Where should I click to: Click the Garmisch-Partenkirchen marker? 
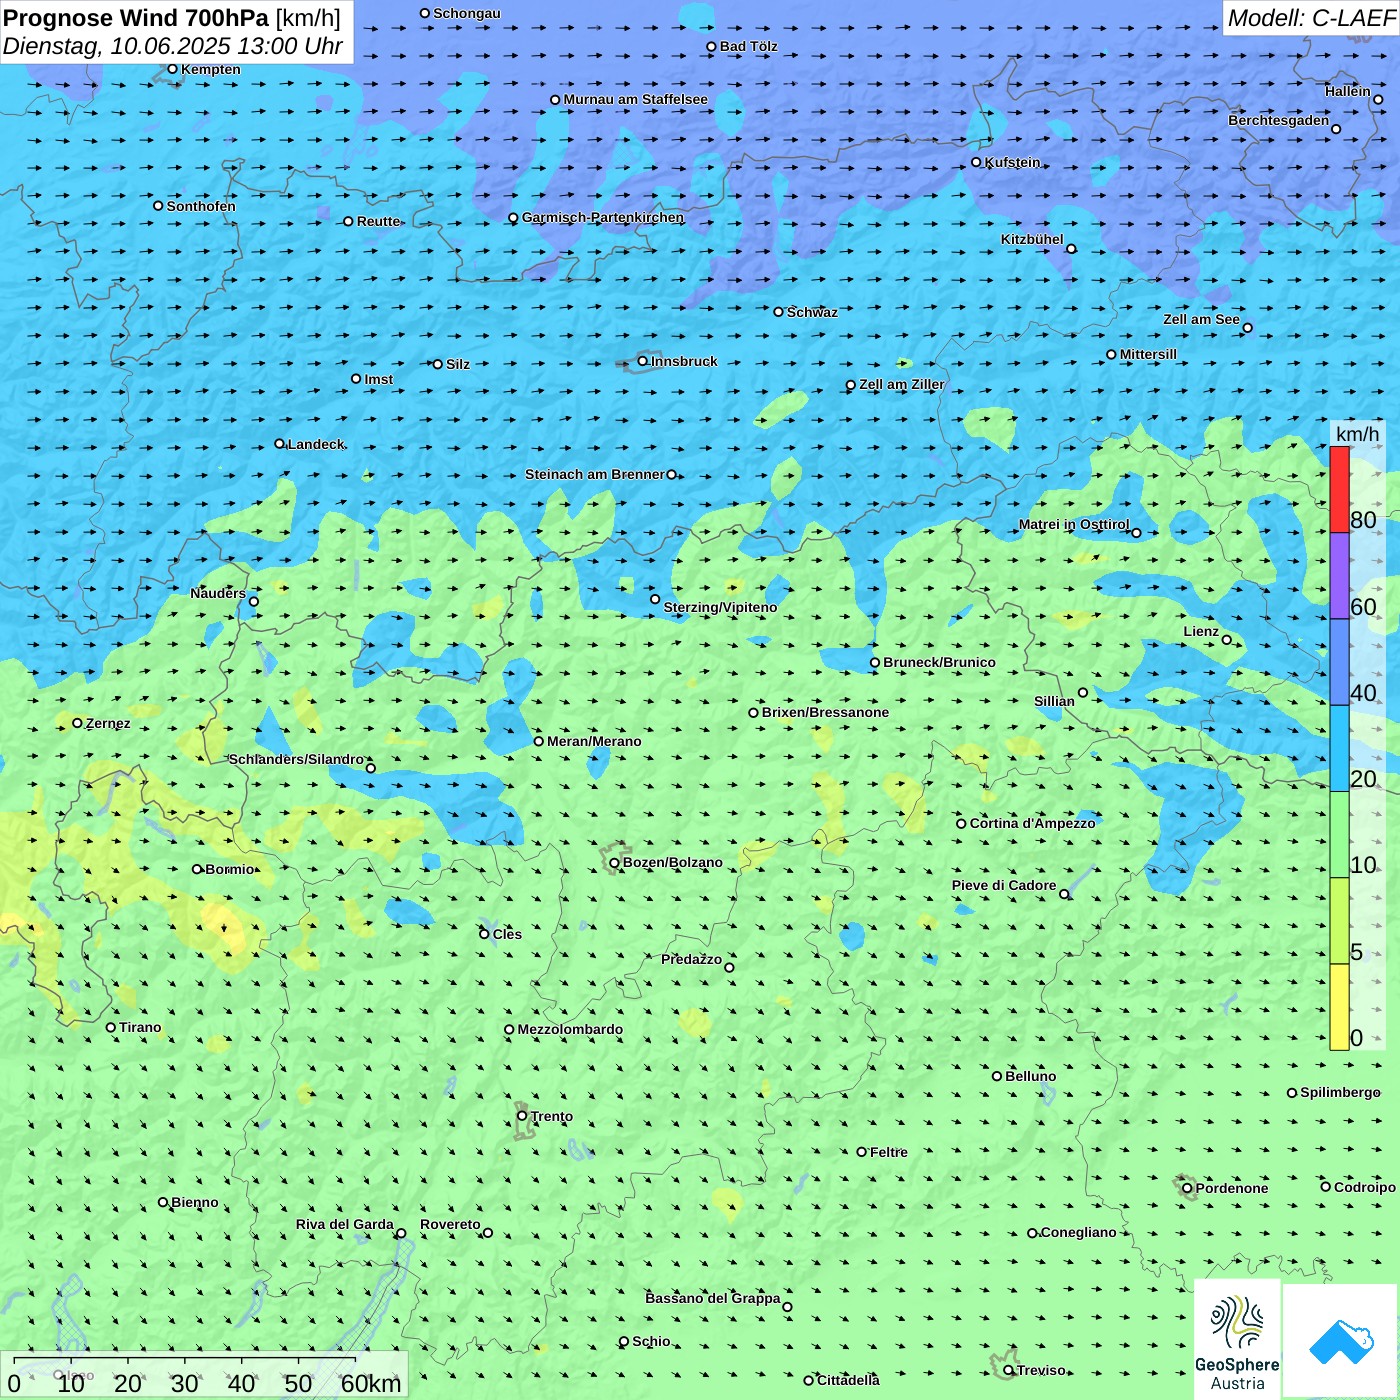[513, 217]
